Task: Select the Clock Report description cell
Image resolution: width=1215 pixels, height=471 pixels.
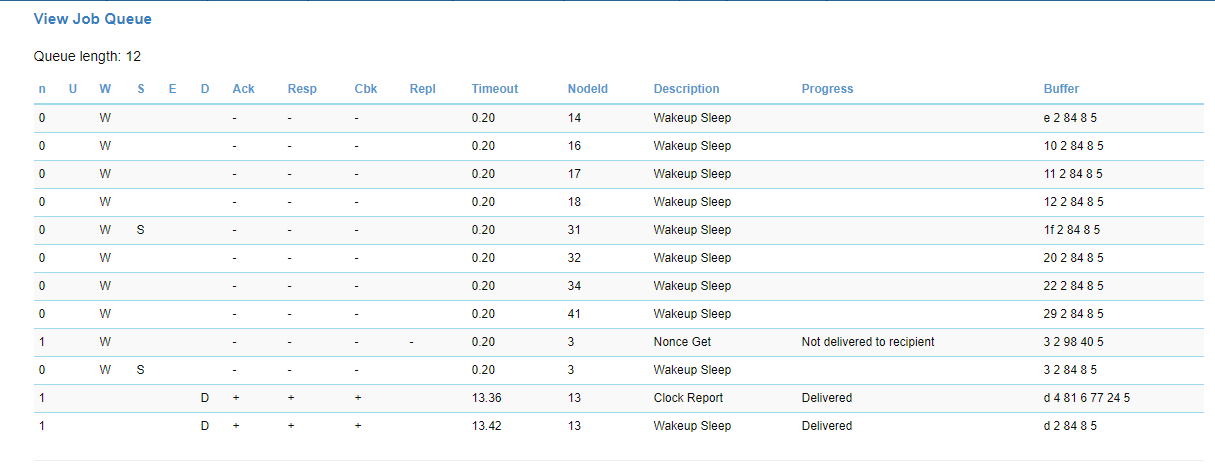Action: [688, 398]
